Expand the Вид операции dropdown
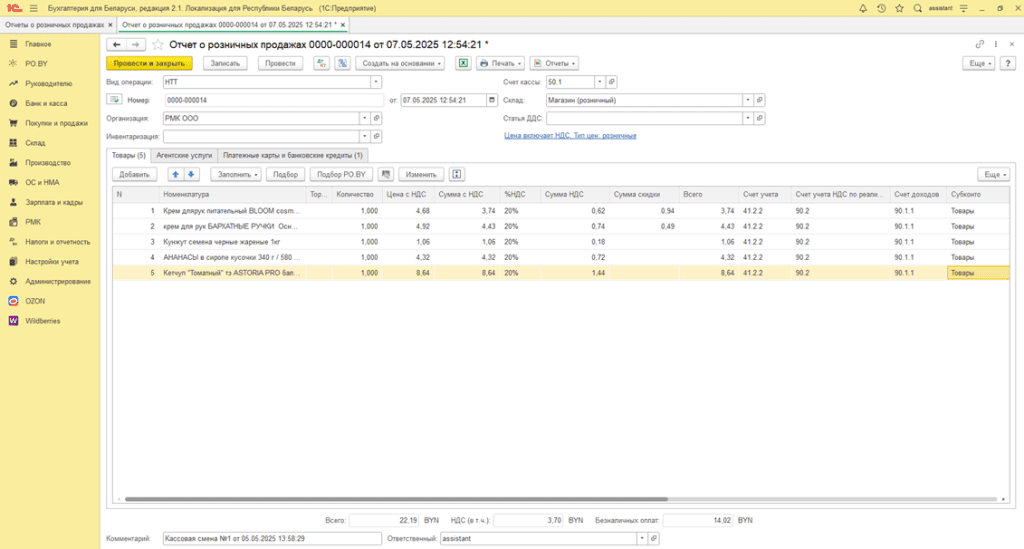The width and height of the screenshot is (1024, 549). pyautogui.click(x=376, y=82)
